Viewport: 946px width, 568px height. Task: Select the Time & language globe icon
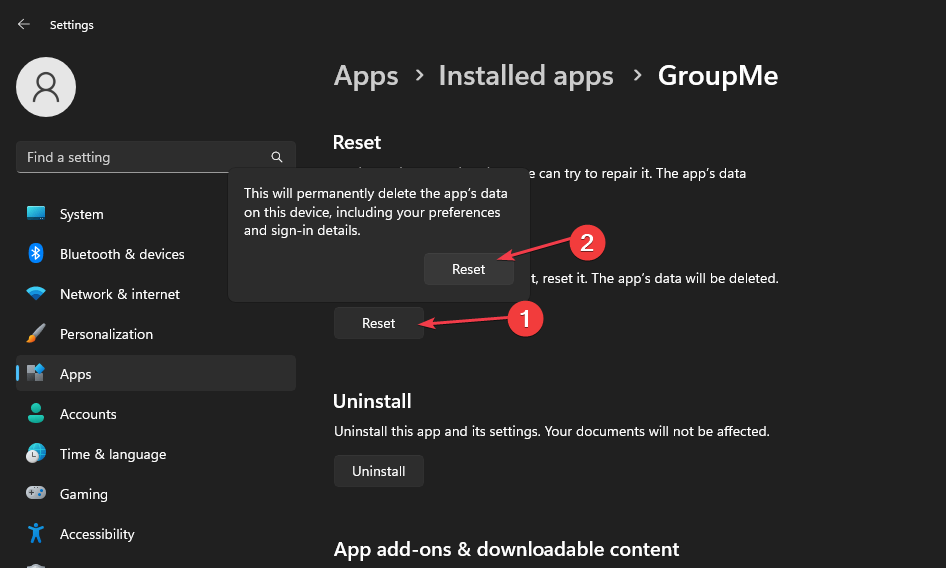tap(36, 453)
